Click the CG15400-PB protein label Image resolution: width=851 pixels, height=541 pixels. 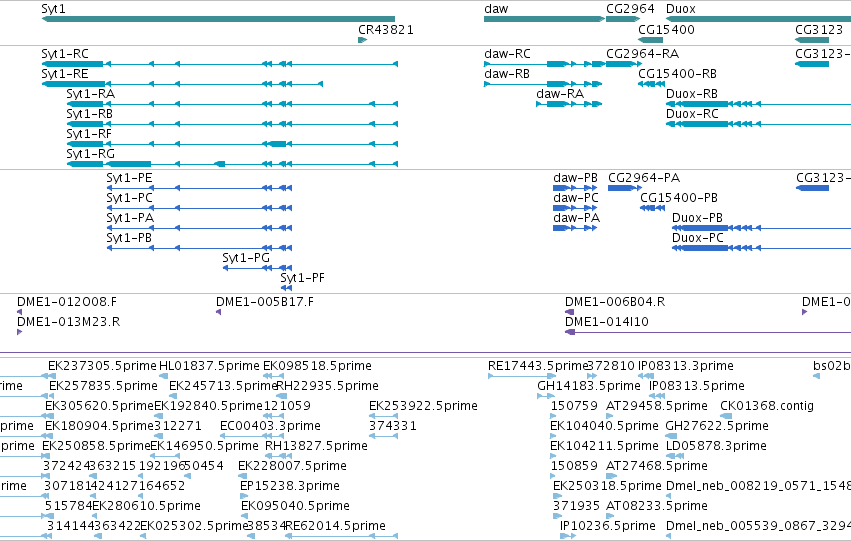(x=679, y=198)
